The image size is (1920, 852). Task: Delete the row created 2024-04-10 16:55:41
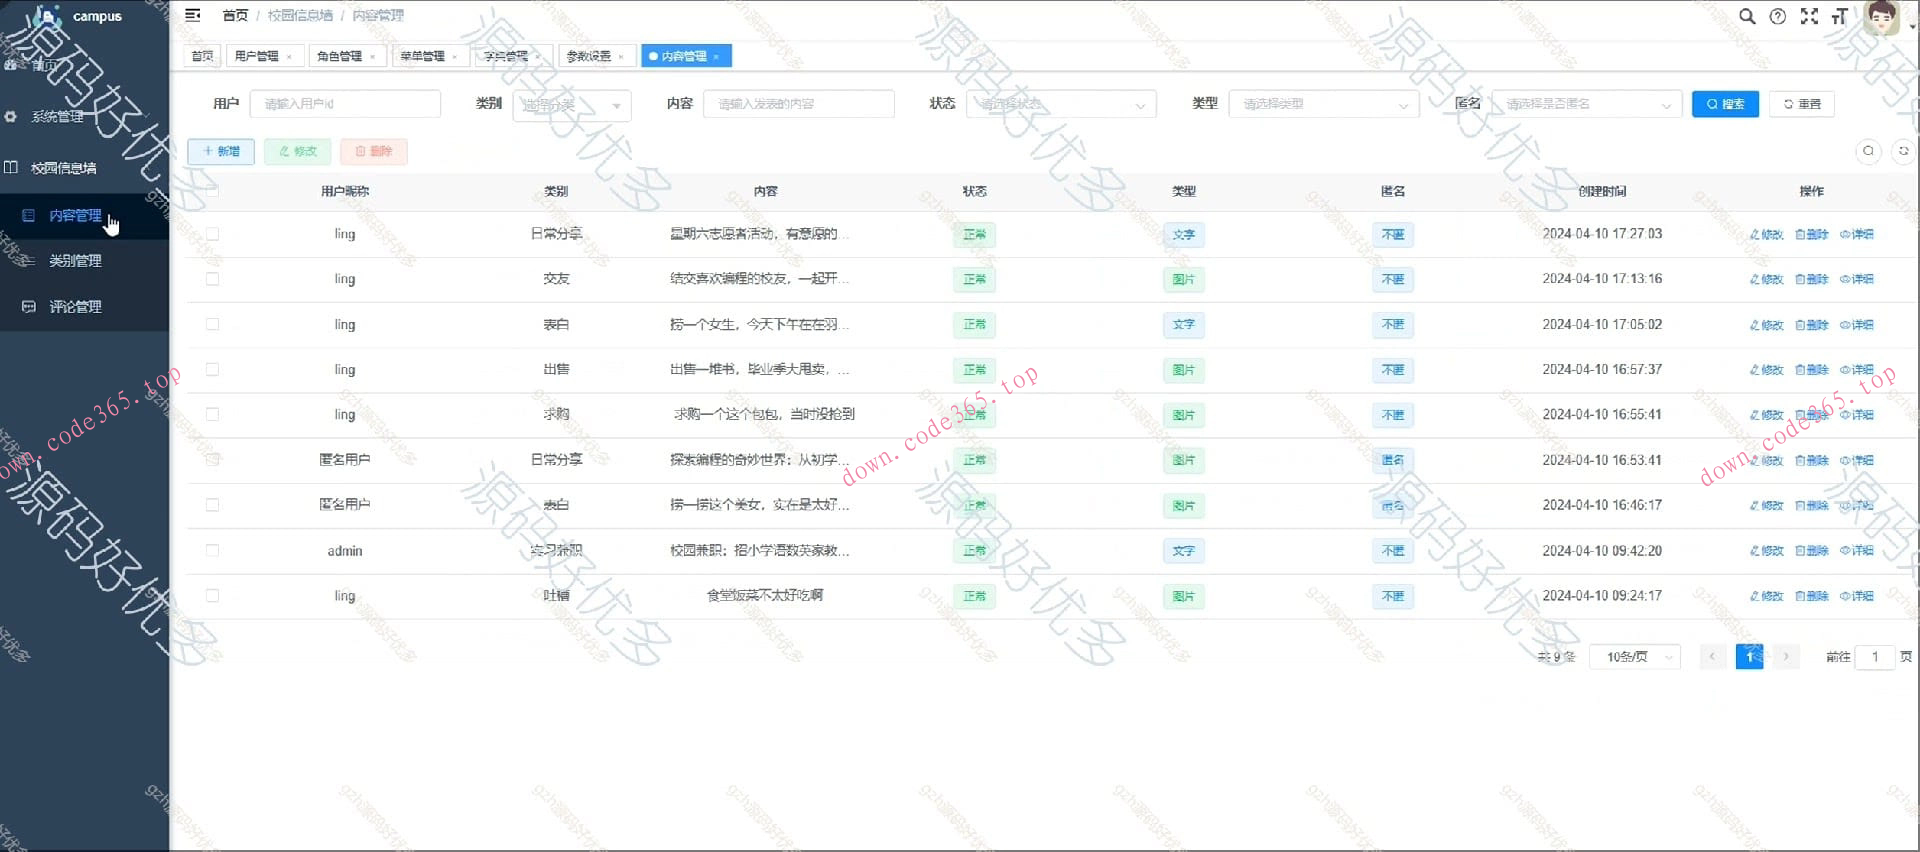1812,415
